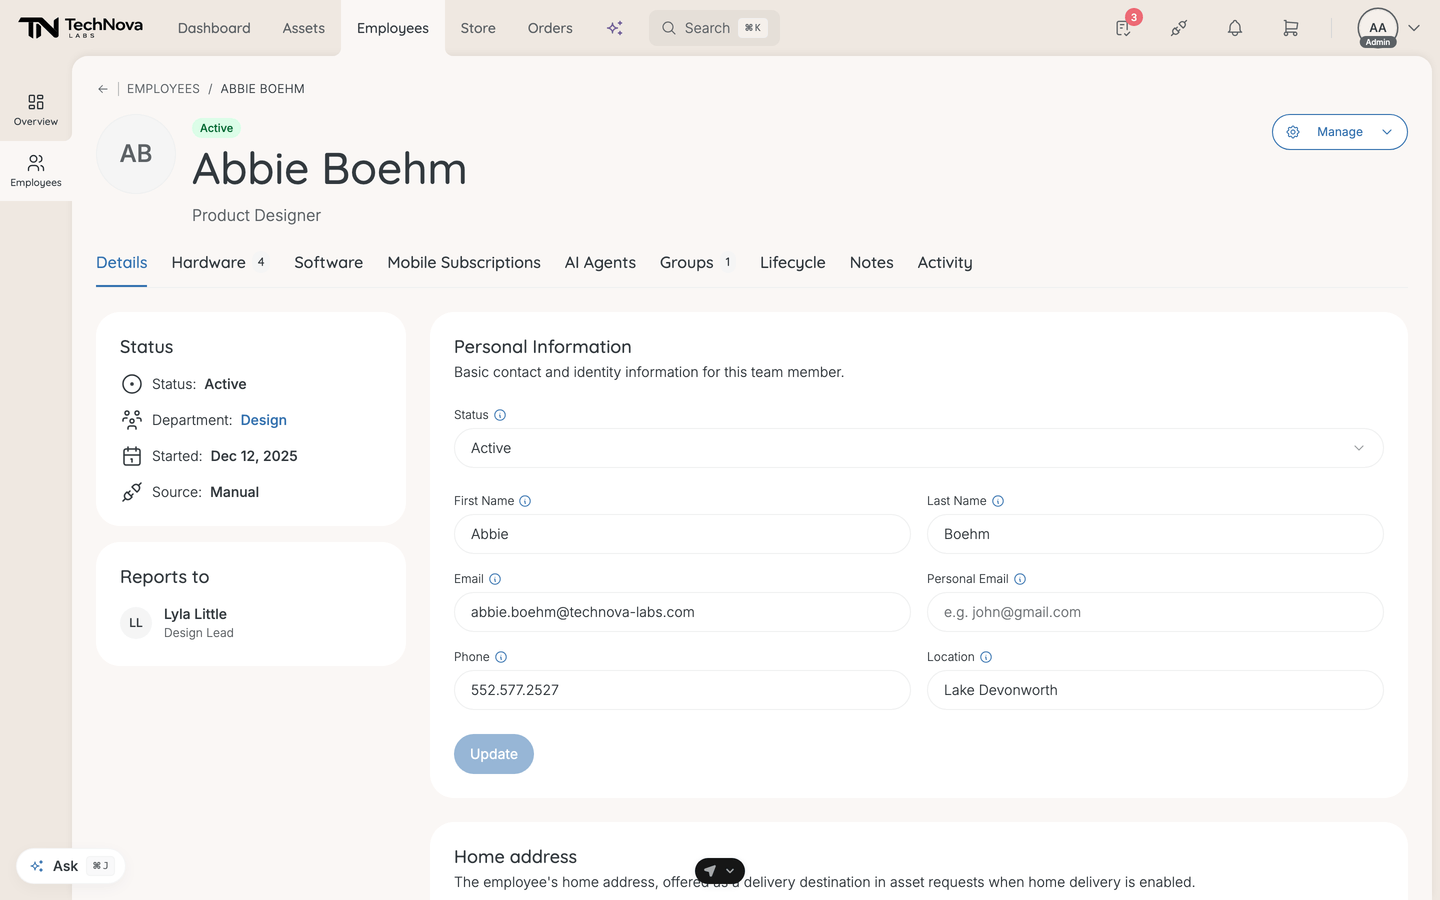1440x900 pixels.
Task: Open the Notes tab
Action: click(x=872, y=262)
